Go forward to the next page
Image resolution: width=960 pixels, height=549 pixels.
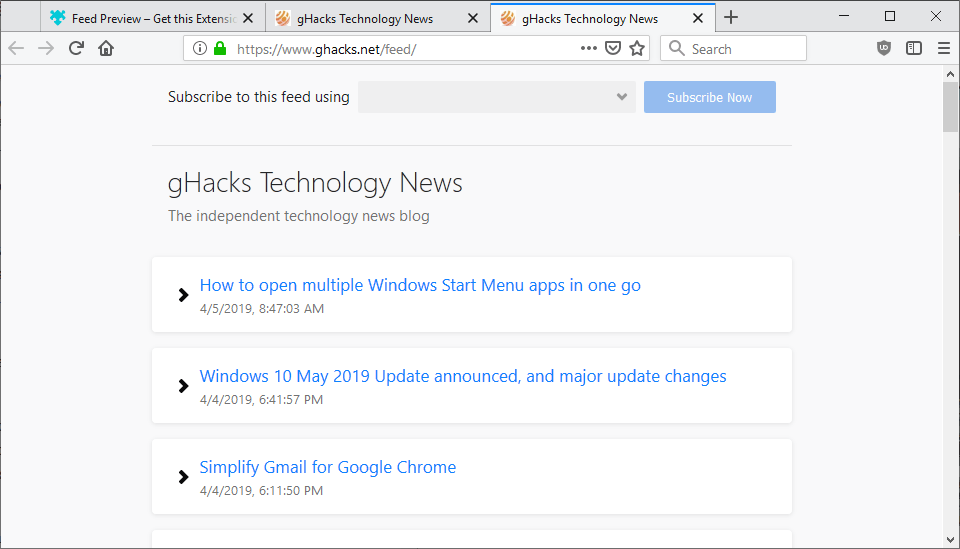pos(46,48)
